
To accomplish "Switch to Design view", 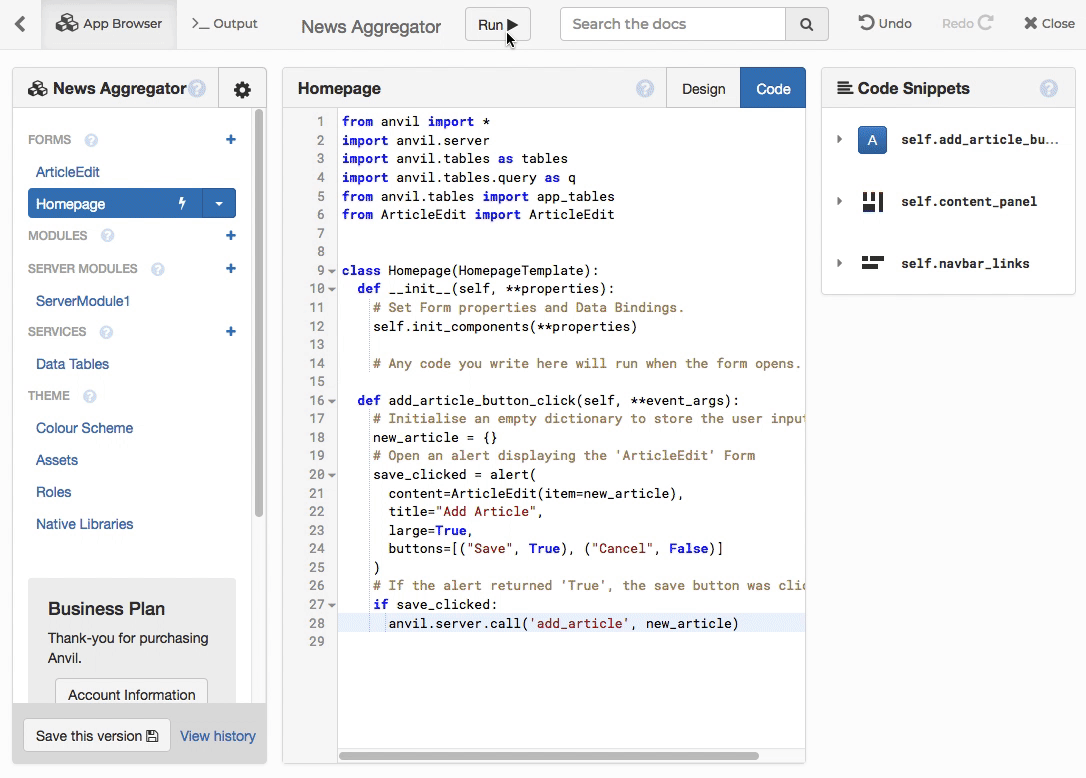I will coord(703,89).
